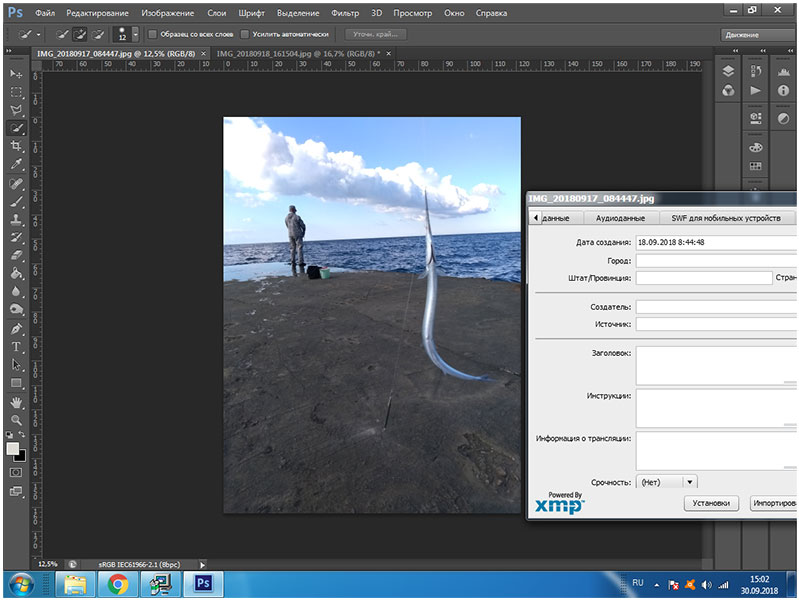Expand the 'Срочность' dropdown list
Screen dimensions: 799x600
(690, 482)
